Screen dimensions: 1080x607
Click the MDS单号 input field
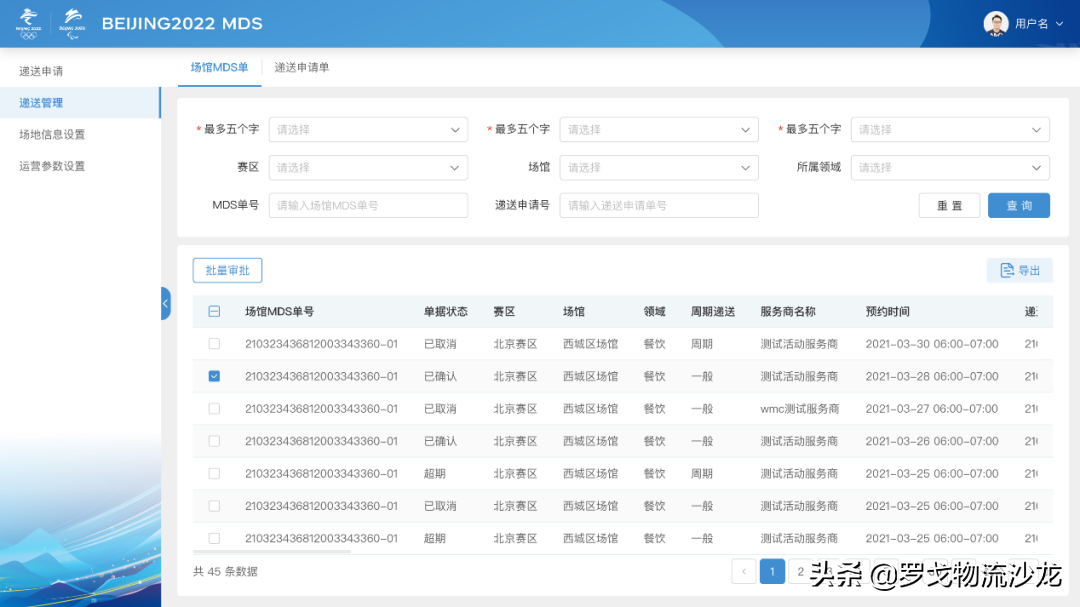(x=368, y=205)
